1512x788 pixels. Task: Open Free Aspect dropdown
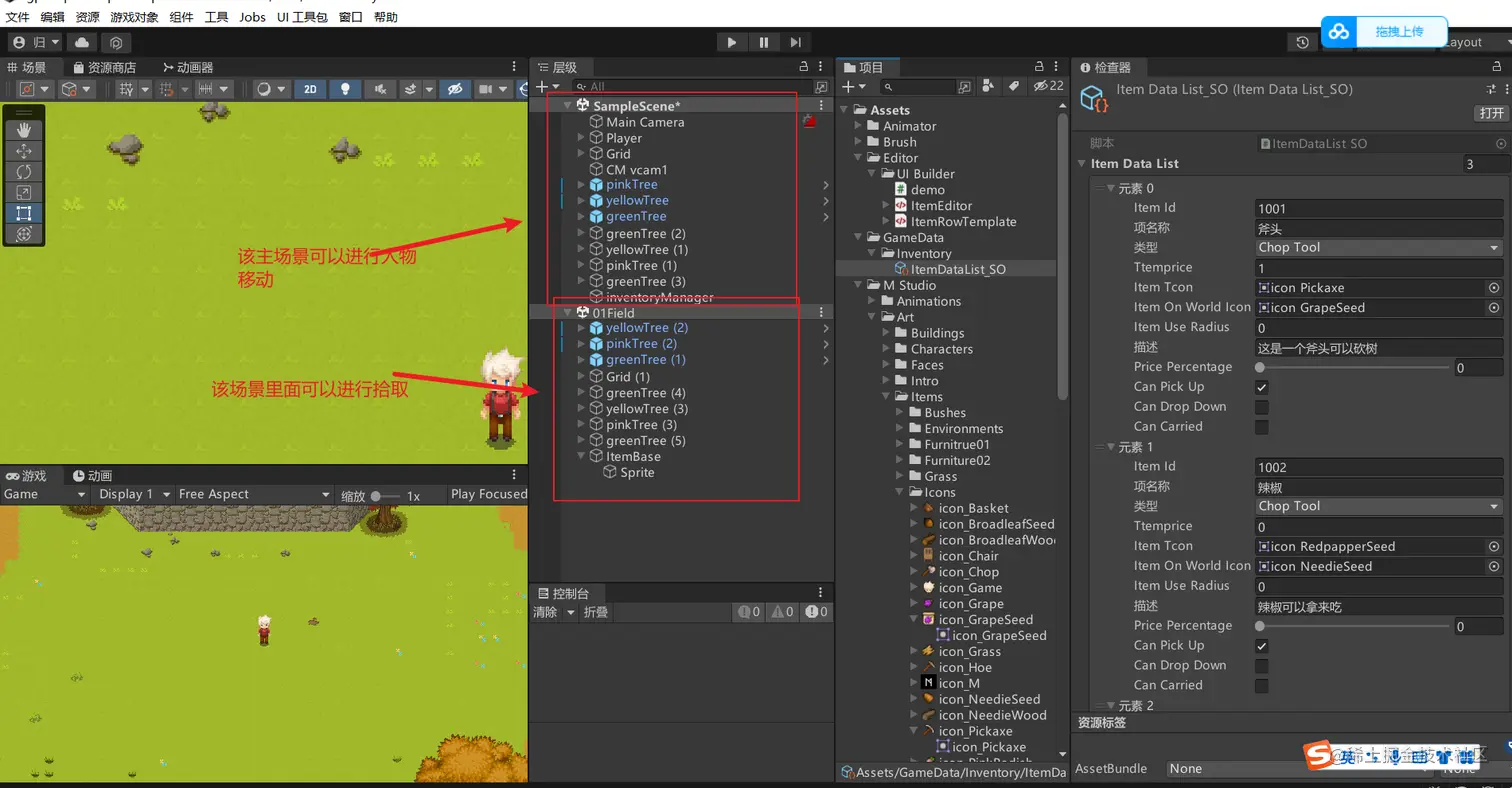click(x=253, y=494)
